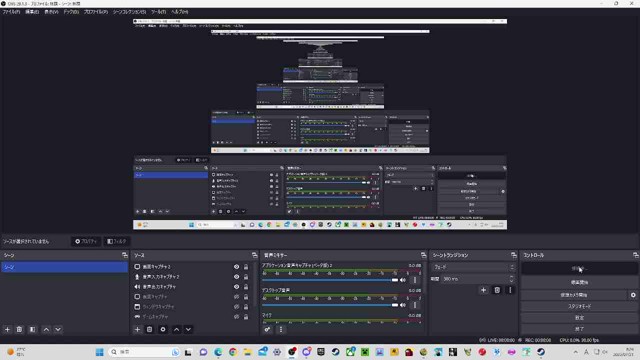The image size is (640, 360).
Task: Toggle visibility of 音声出力キャプチャ source
Action: point(236,287)
